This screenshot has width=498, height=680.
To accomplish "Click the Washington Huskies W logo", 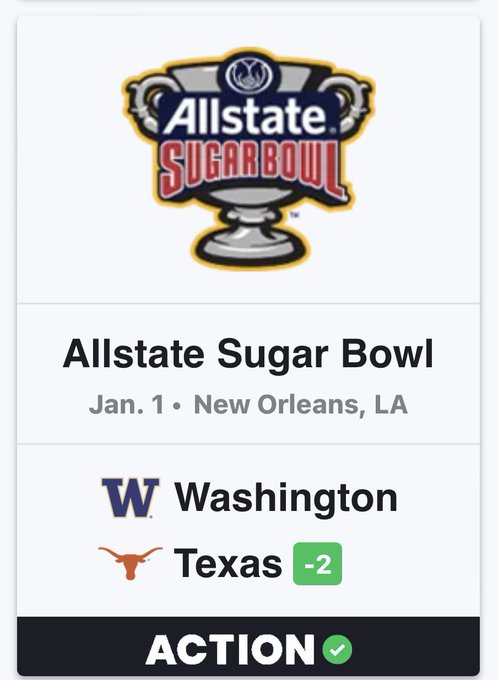I will [130, 497].
